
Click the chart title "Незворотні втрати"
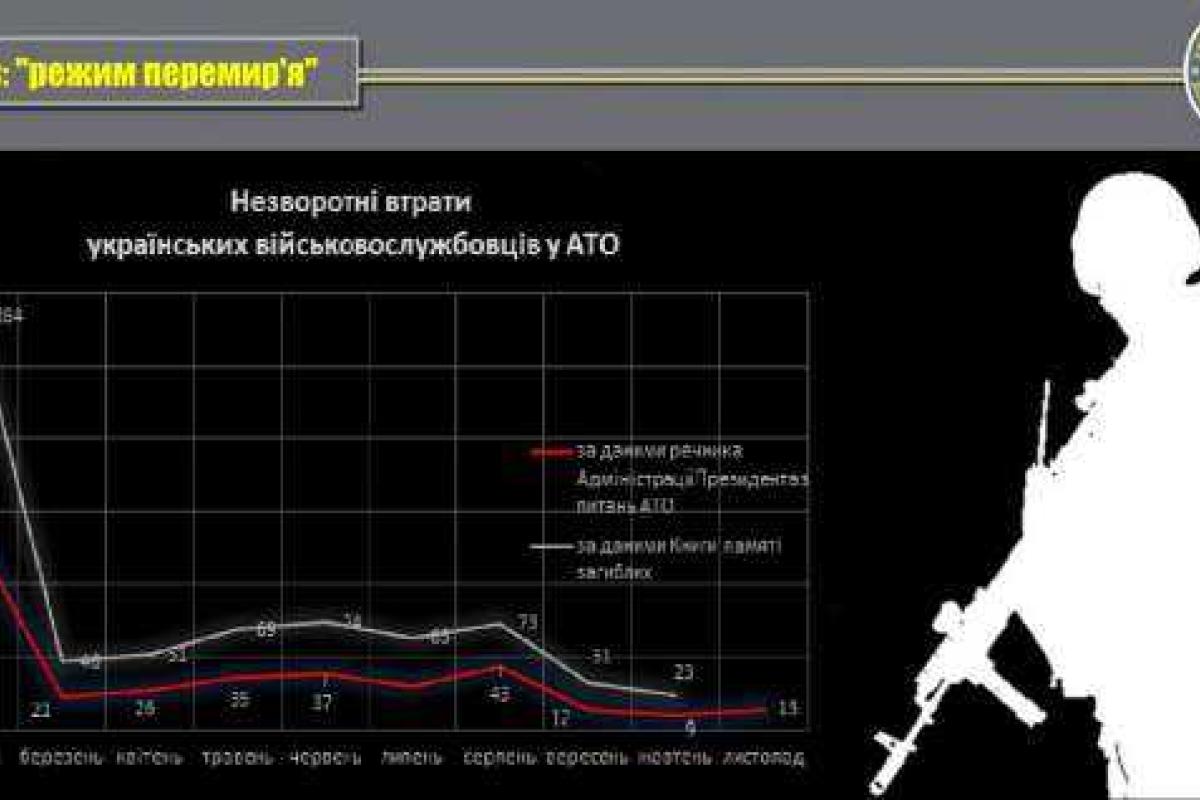(x=351, y=201)
